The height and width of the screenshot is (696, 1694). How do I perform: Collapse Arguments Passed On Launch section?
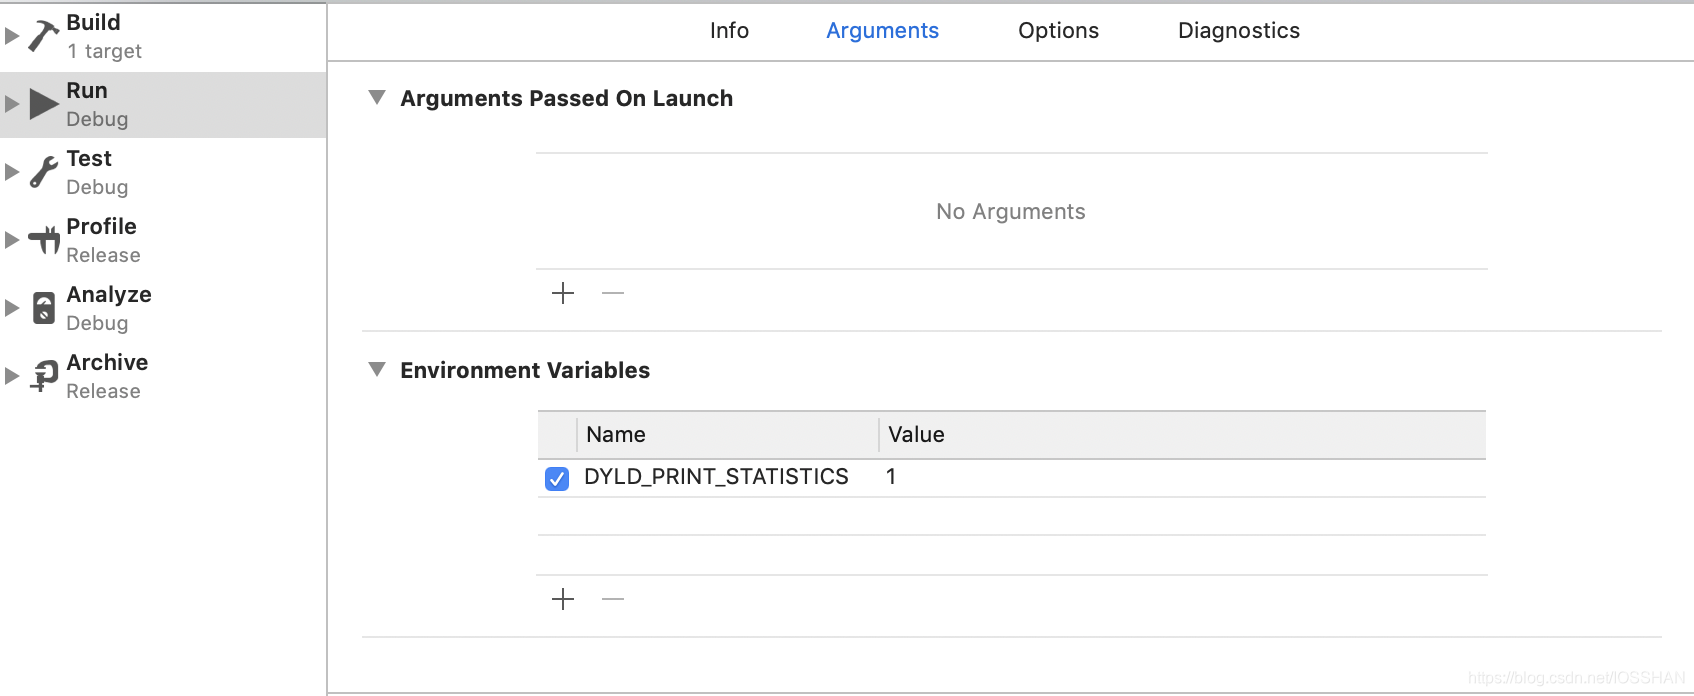[x=377, y=98]
